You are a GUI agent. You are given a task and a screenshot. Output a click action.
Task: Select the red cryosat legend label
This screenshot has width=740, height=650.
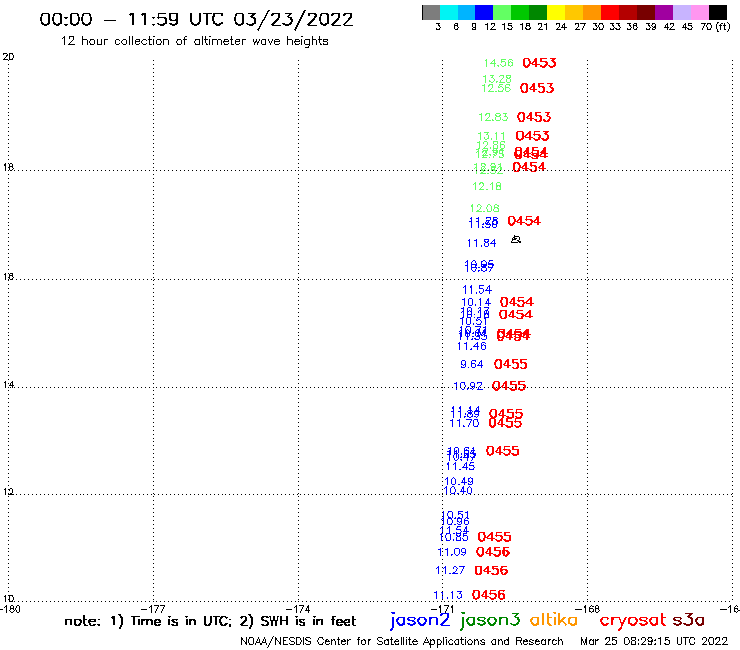[632, 620]
